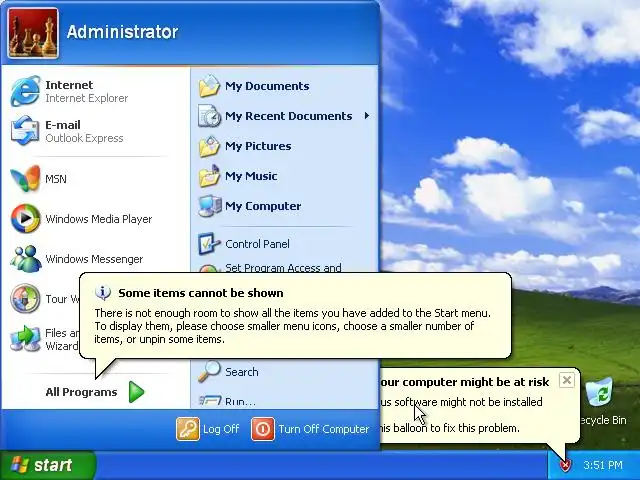This screenshot has width=640, height=480.
Task: Click the red Turn Off Computer icon
Action: pos(263,429)
